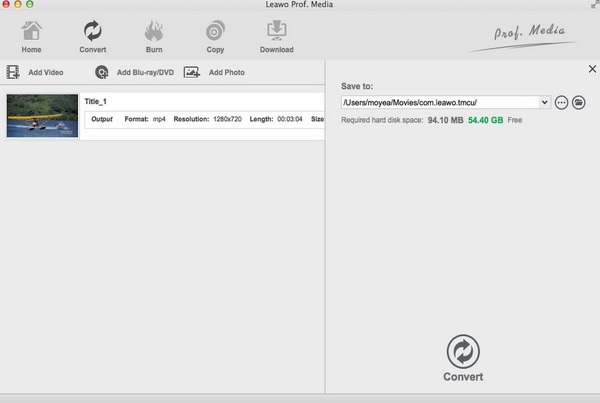Close the Save to side panel
This screenshot has width=600, height=403.
point(592,69)
